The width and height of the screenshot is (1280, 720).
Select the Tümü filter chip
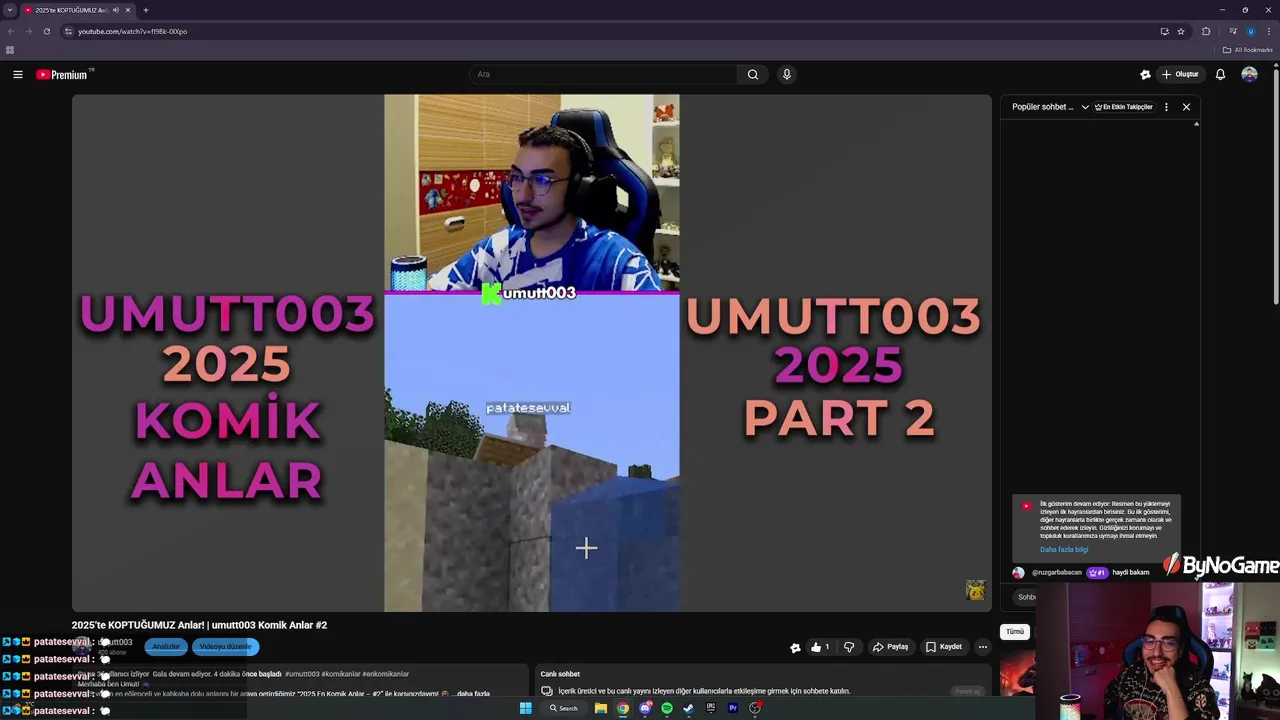[x=1015, y=632]
